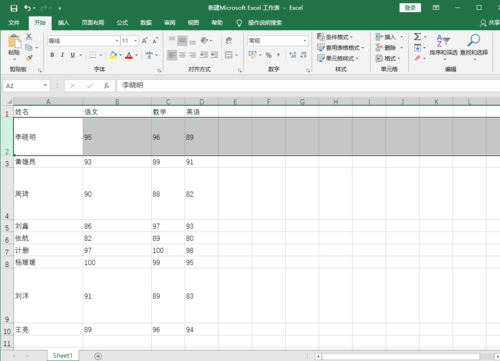Toggle align text left
The image size is (500, 361).
point(172,55)
